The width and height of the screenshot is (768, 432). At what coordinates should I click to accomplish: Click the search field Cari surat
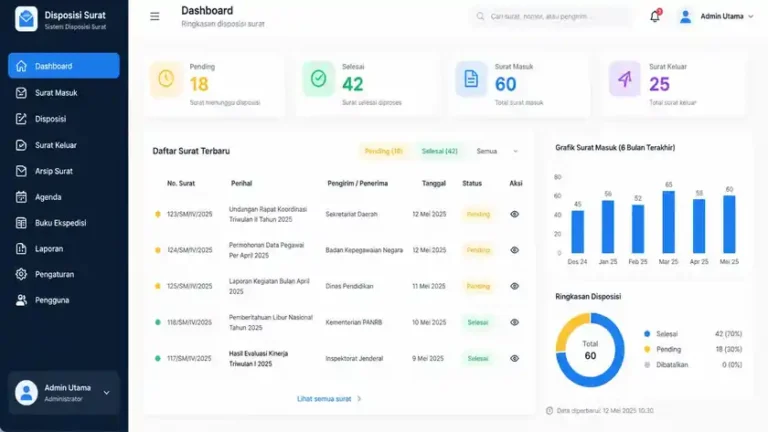tap(551, 17)
